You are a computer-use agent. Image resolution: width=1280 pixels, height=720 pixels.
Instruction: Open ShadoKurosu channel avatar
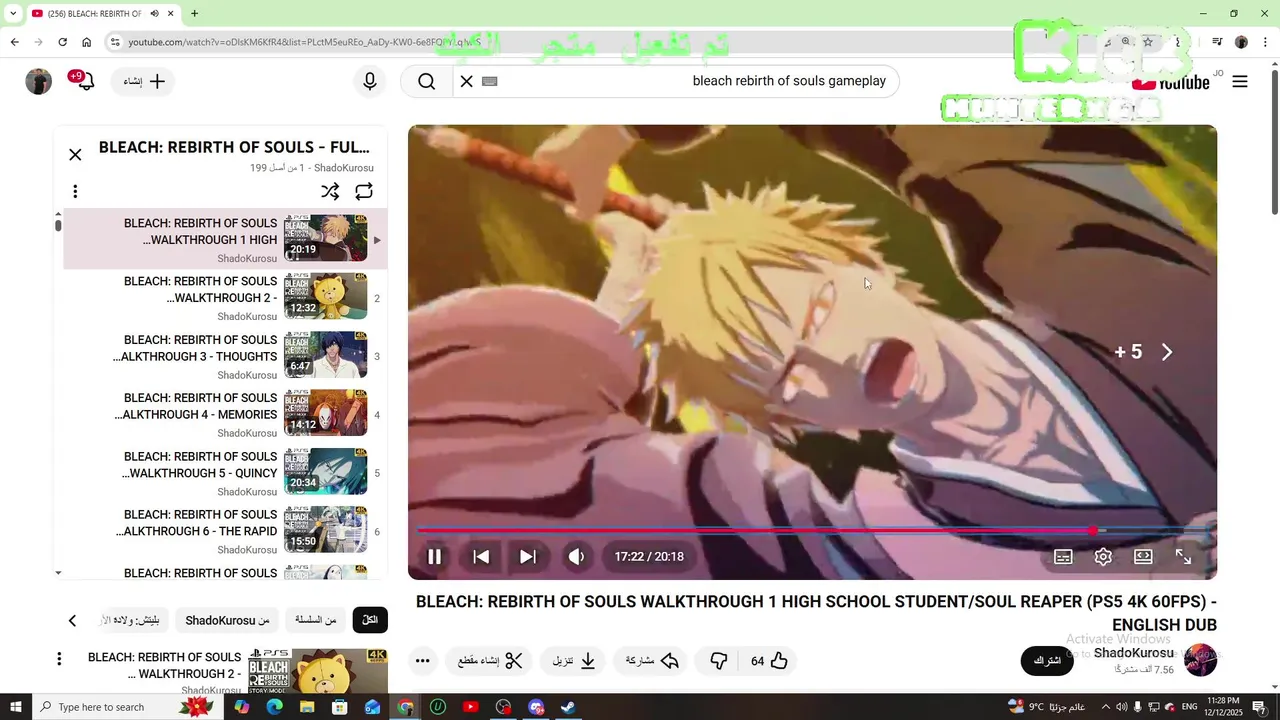click(1200, 661)
